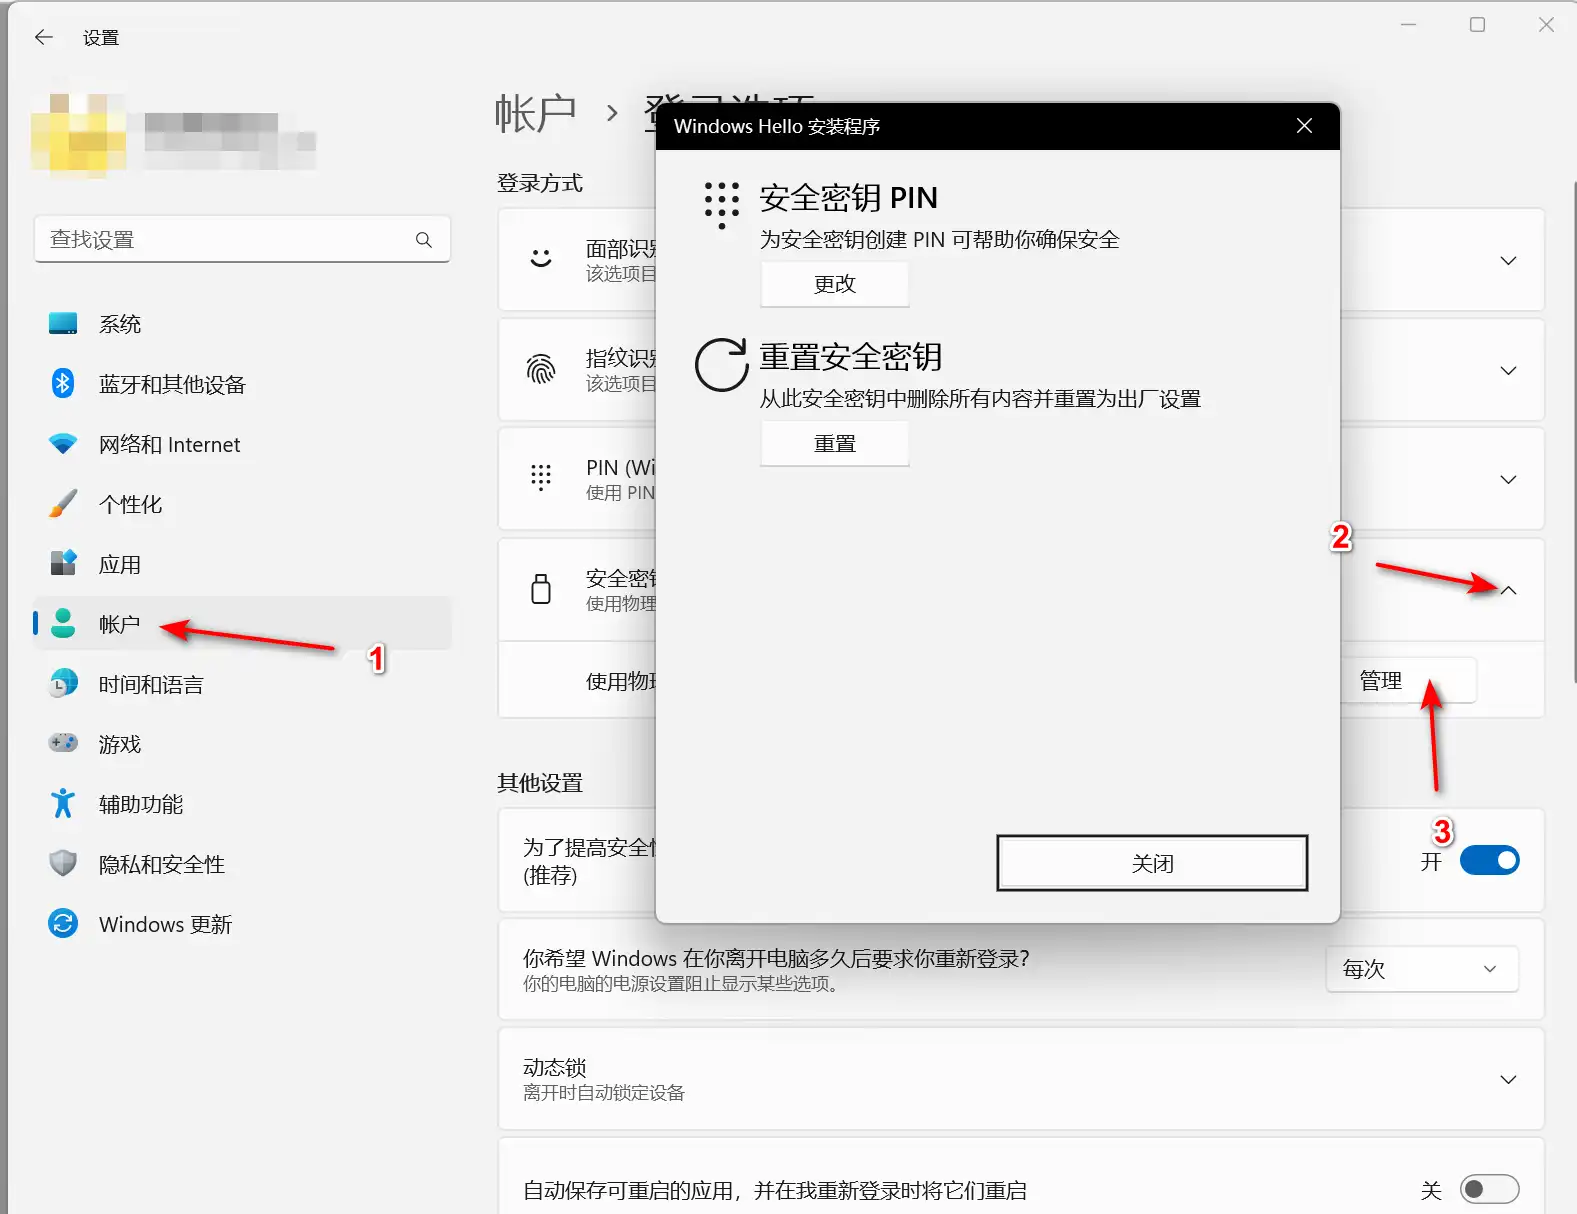Click the 登录方式 section heading
1577x1214 pixels.
[x=540, y=183]
